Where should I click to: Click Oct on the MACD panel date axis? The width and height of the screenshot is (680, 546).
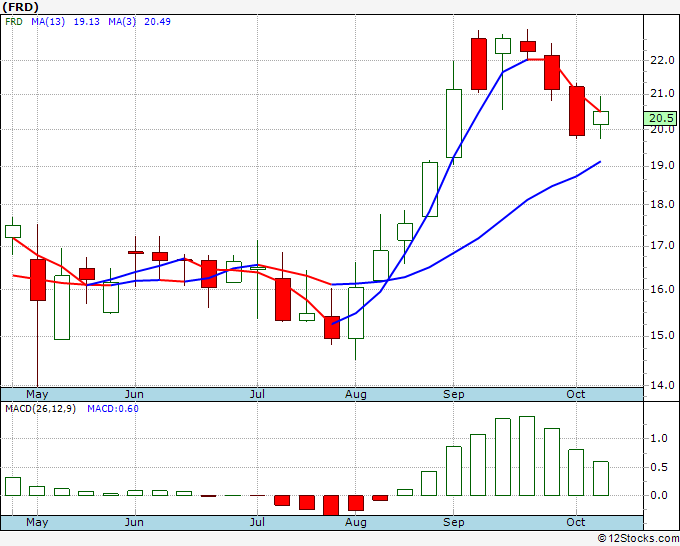(576, 522)
